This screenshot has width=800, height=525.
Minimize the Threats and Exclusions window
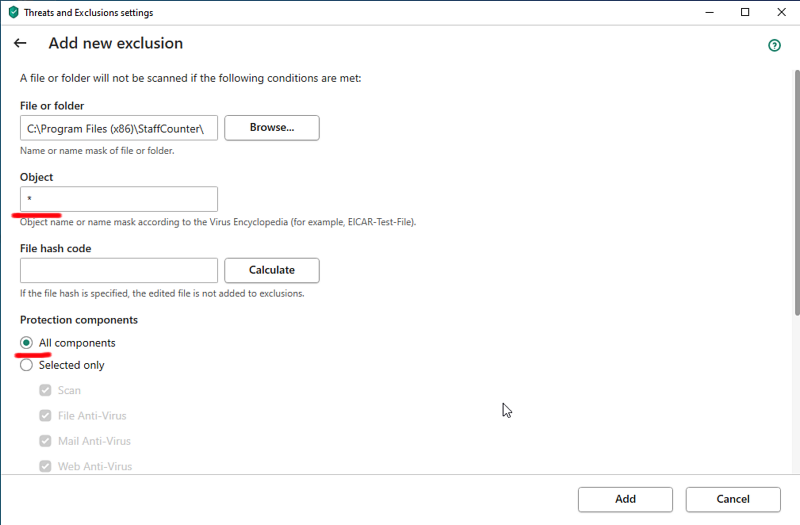pyautogui.click(x=709, y=12)
